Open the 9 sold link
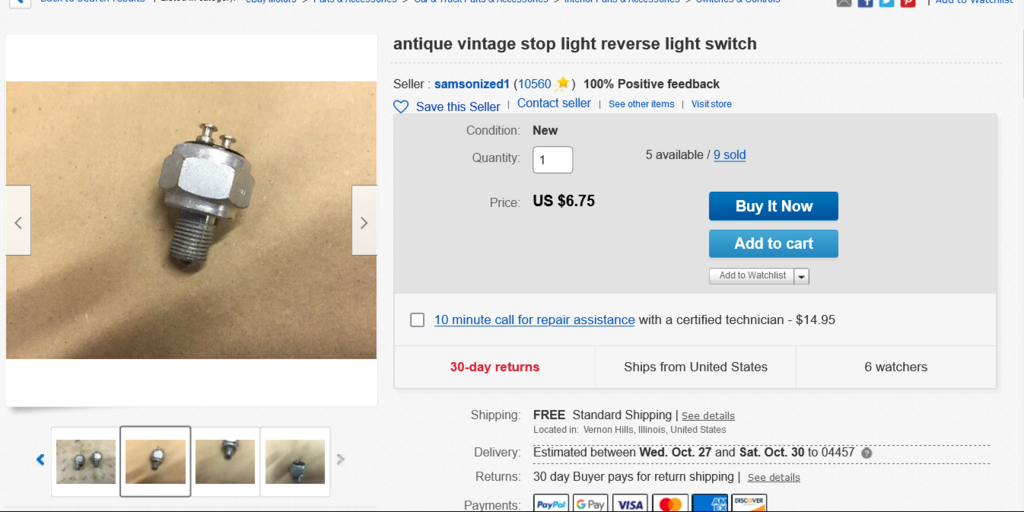 click(729, 155)
